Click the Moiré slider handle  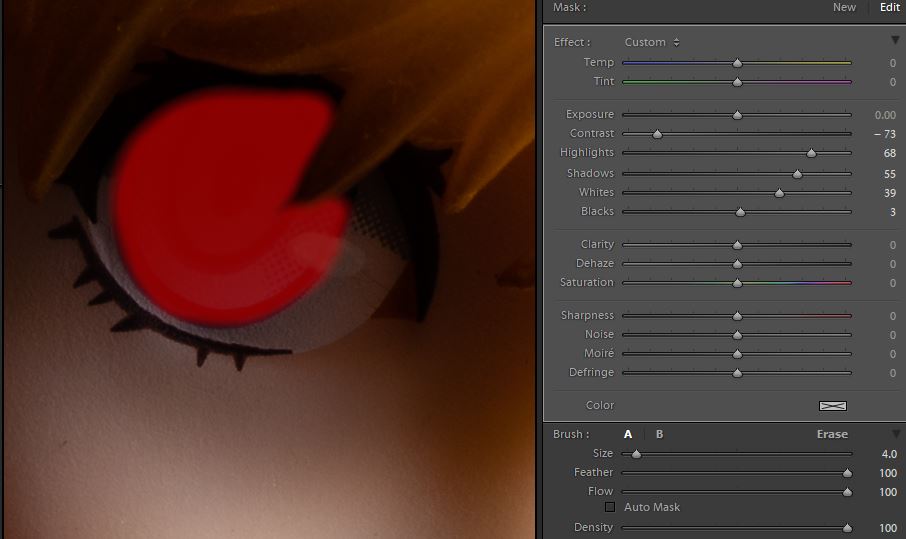737,354
